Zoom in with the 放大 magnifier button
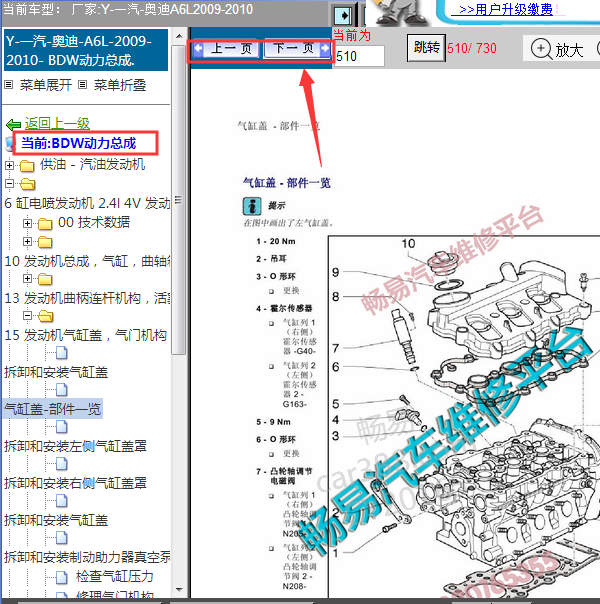The height and width of the screenshot is (604, 600). (x=557, y=49)
